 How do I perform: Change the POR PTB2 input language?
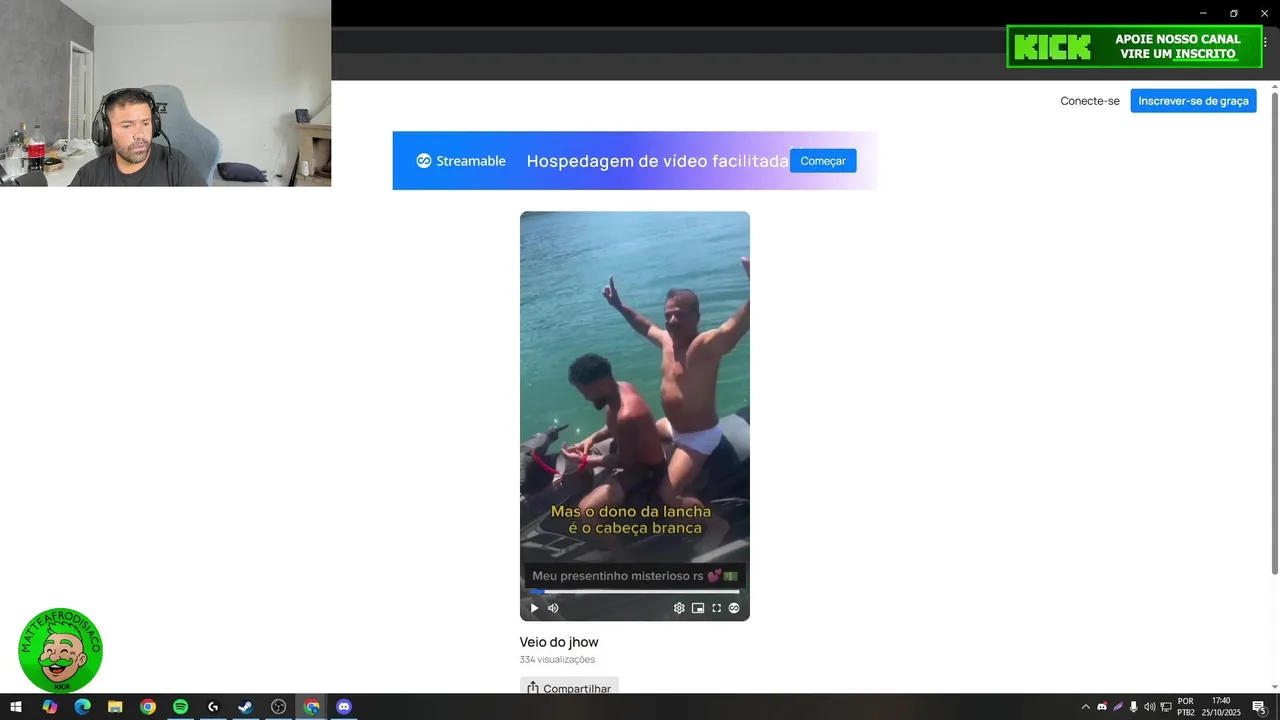(x=1186, y=707)
